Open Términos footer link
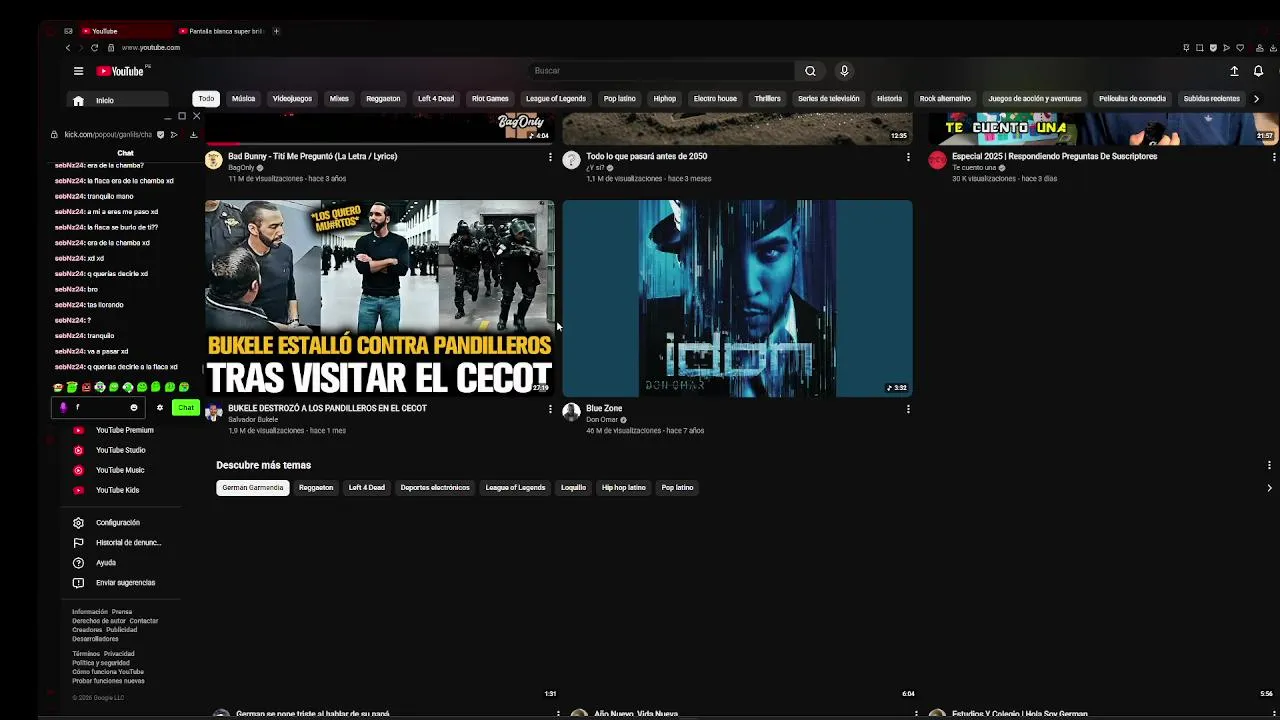1280x720 pixels. click(85, 654)
